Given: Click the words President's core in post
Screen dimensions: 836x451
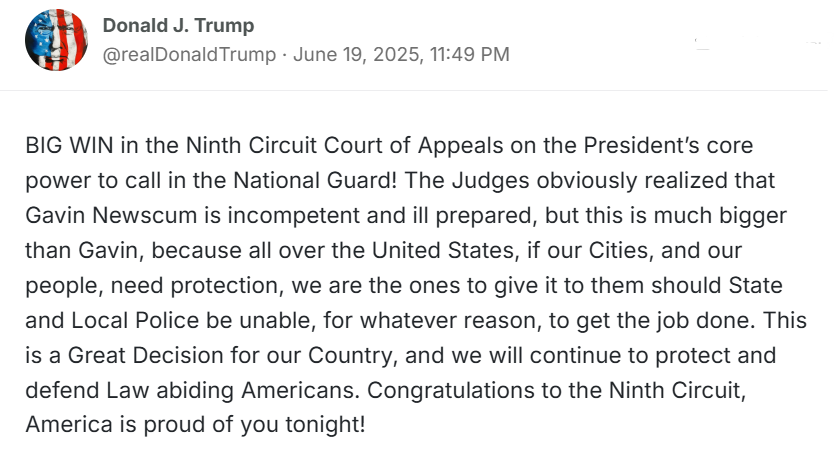Looking at the screenshot, I should point(669,145).
